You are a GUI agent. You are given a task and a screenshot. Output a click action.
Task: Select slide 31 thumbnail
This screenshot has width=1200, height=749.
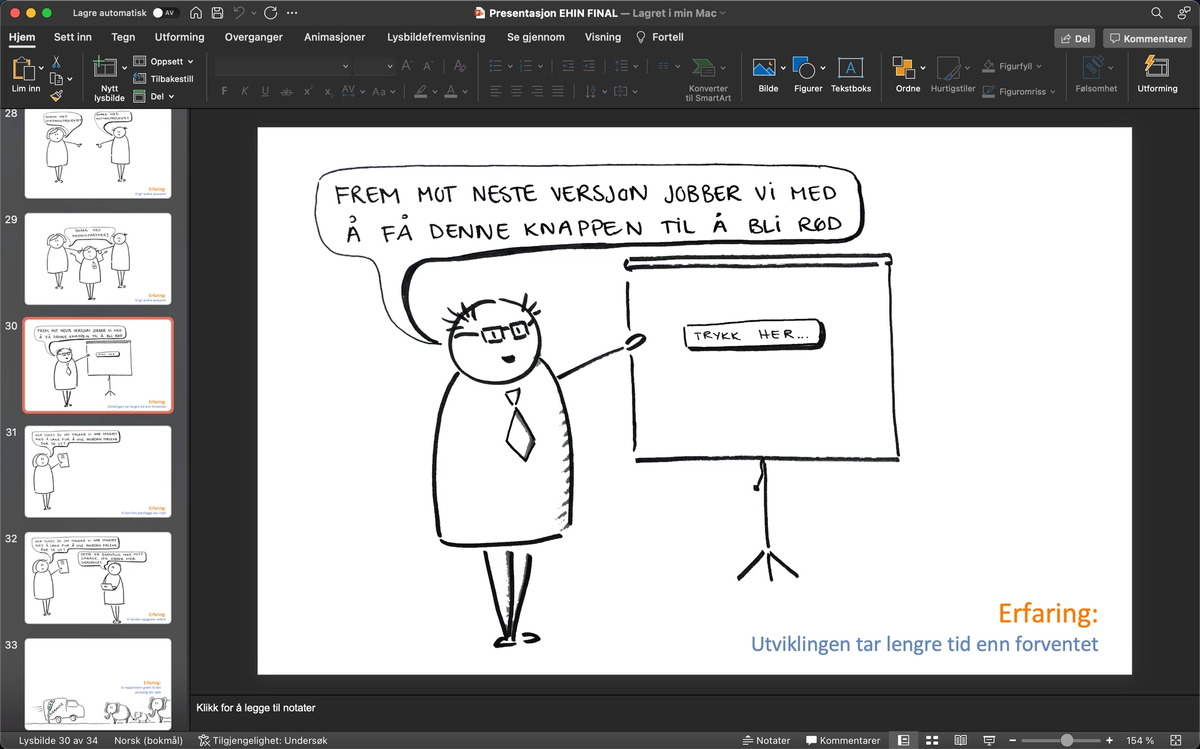point(98,472)
